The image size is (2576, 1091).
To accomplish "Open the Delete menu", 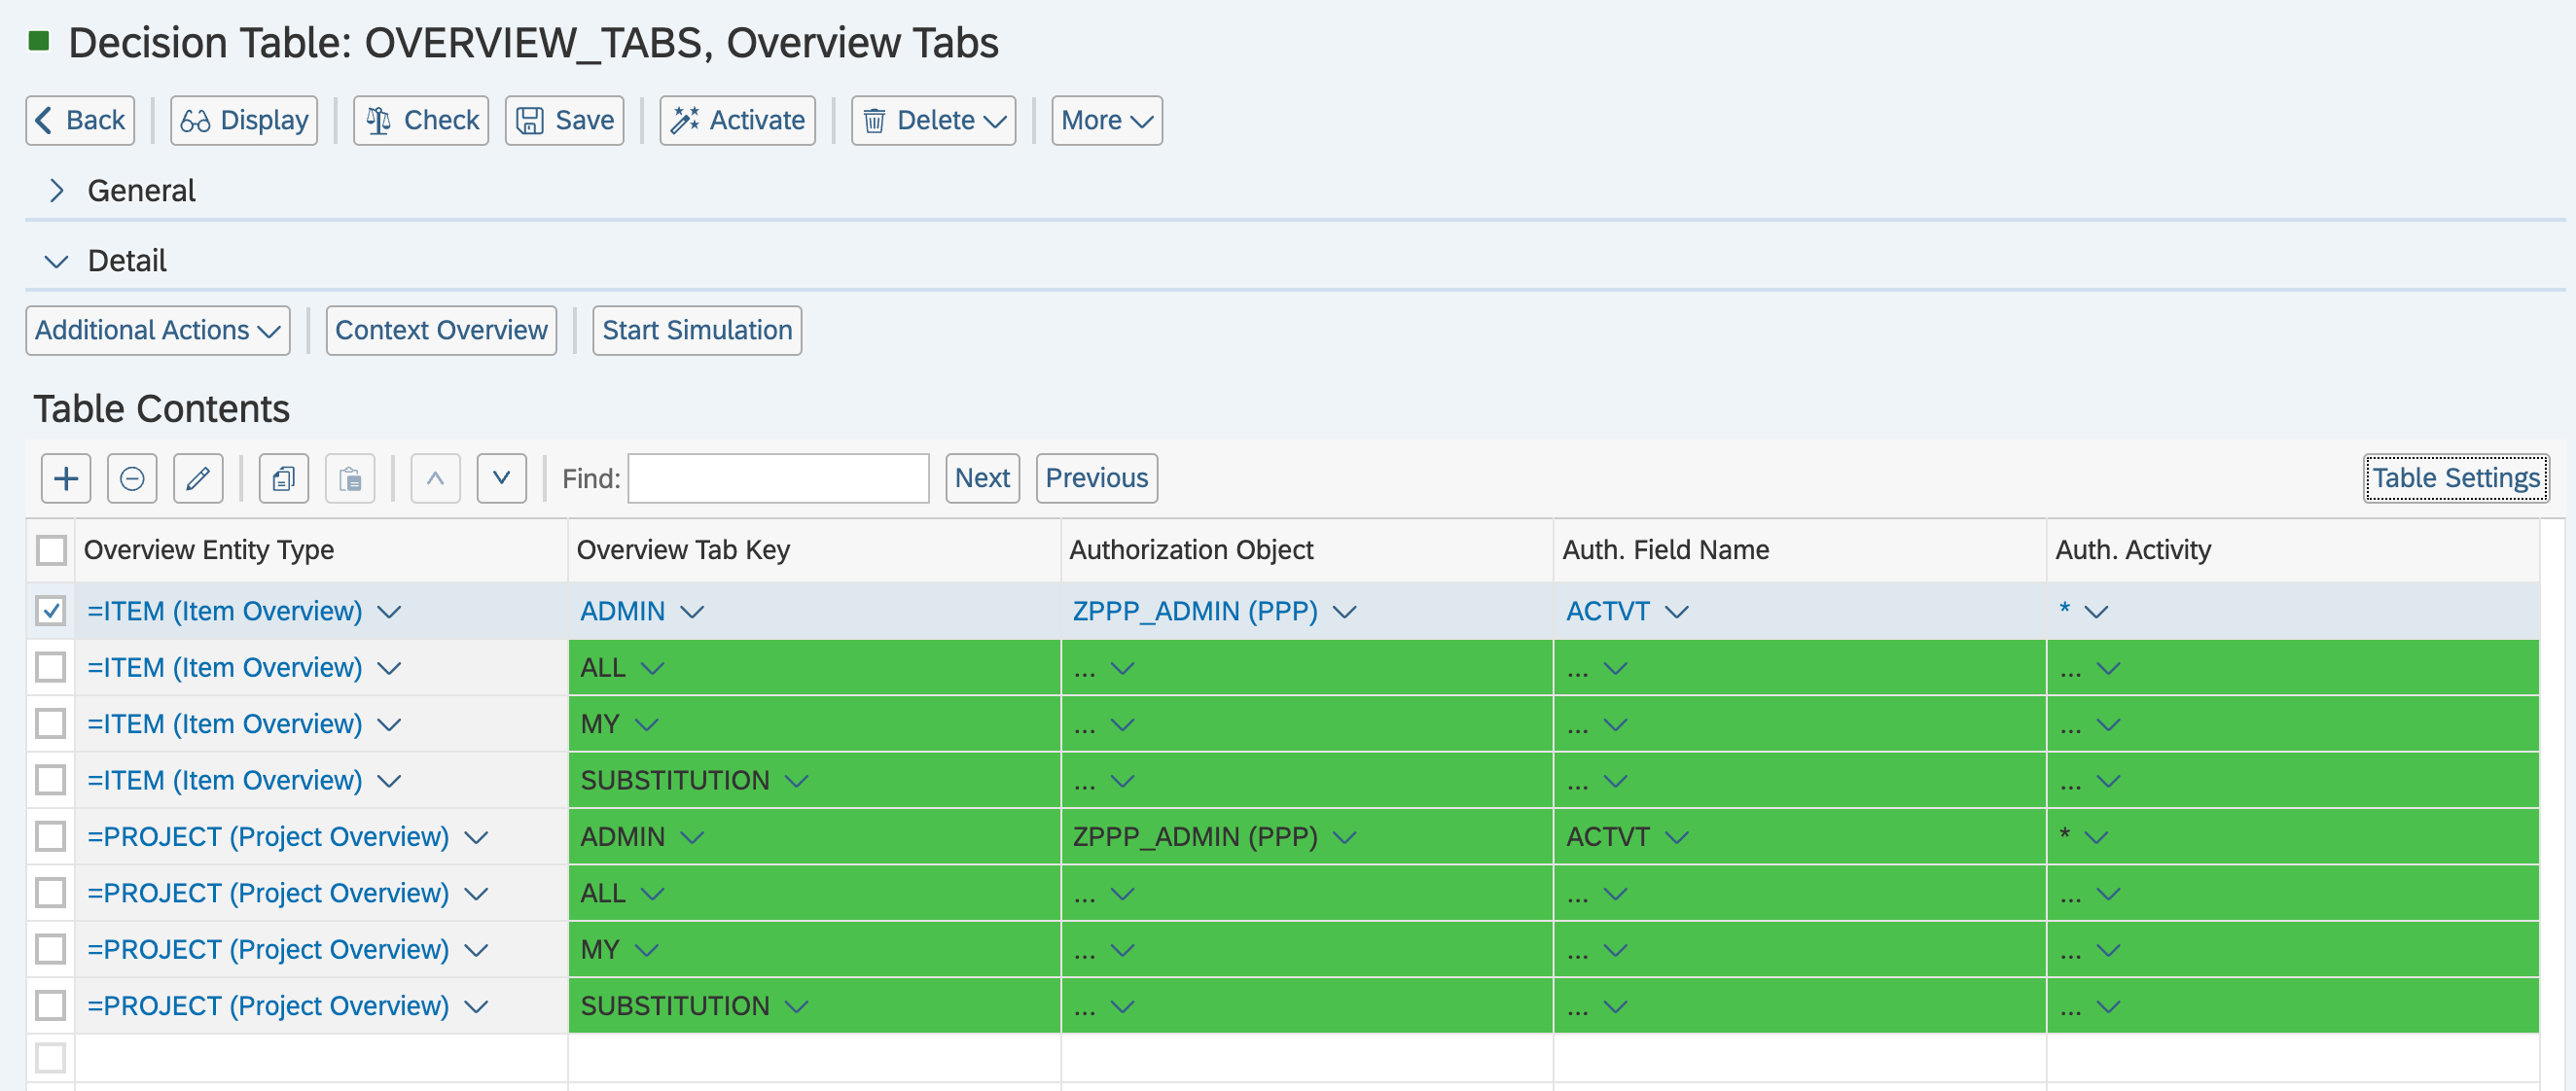I will click(x=933, y=120).
